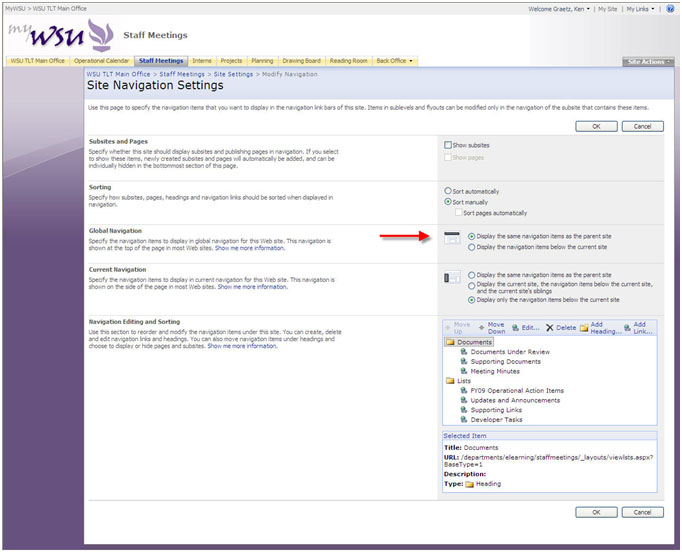
Task: Click the Edit... toolbar item
Action: 525,328
